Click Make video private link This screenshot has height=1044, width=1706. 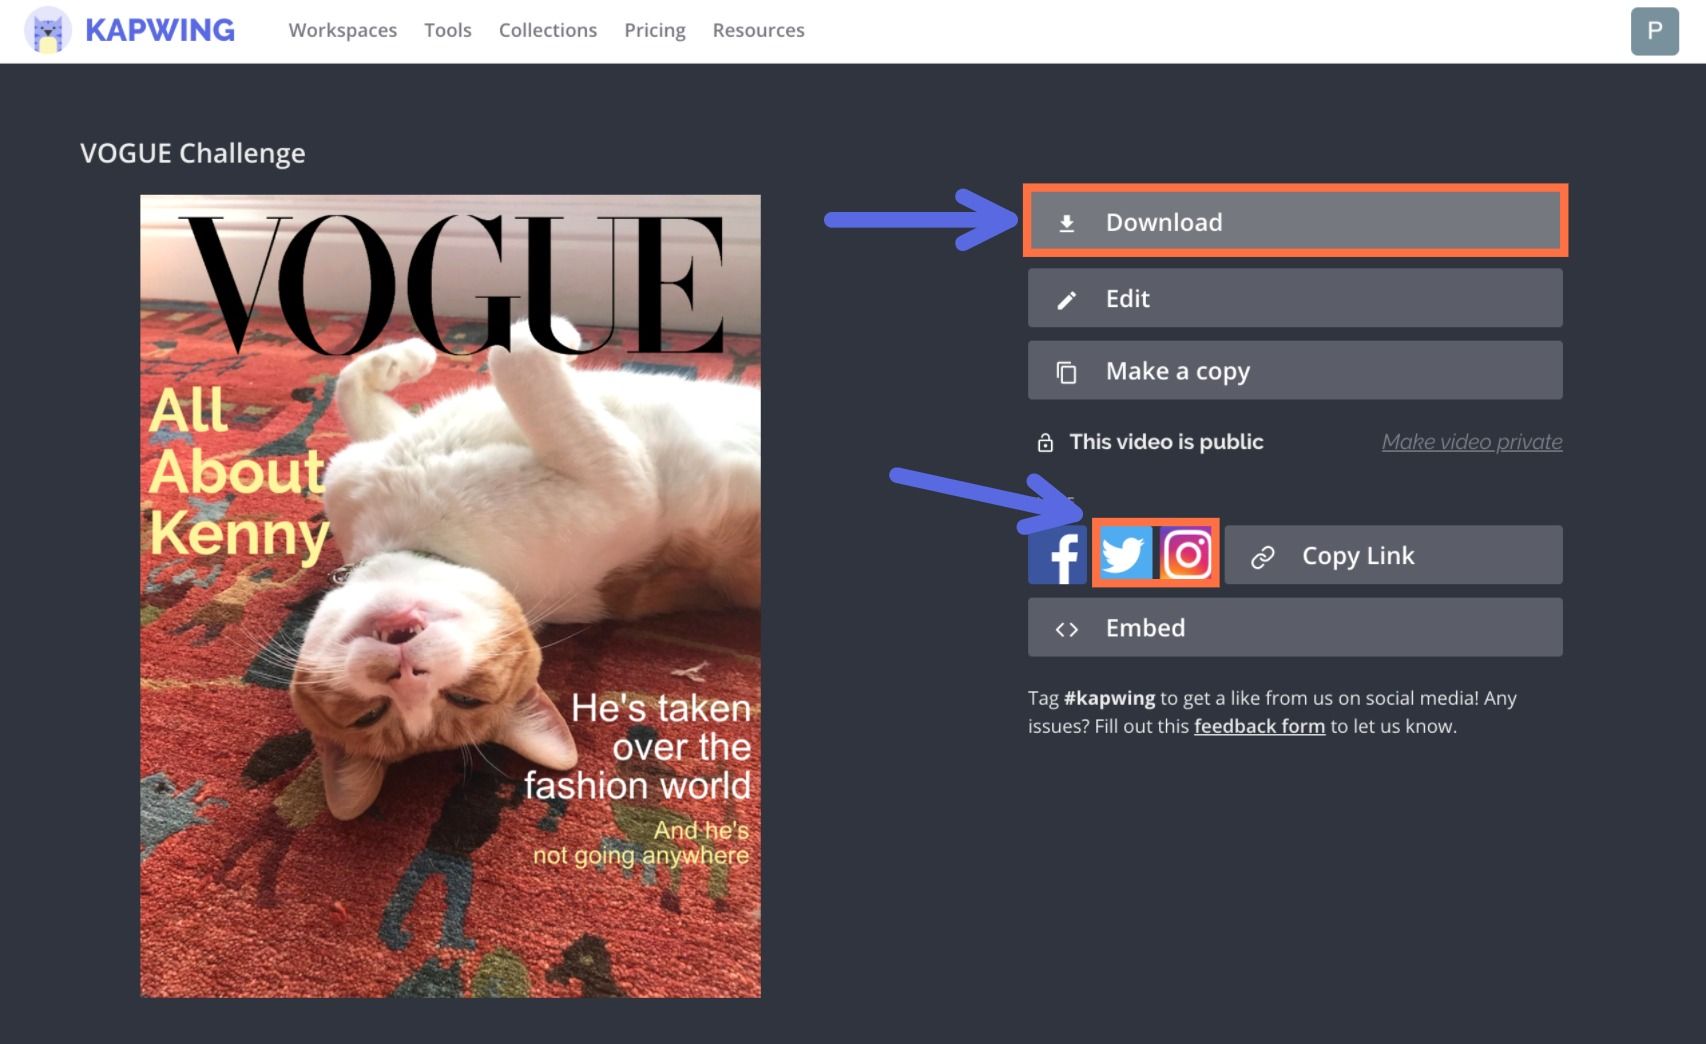click(1472, 442)
